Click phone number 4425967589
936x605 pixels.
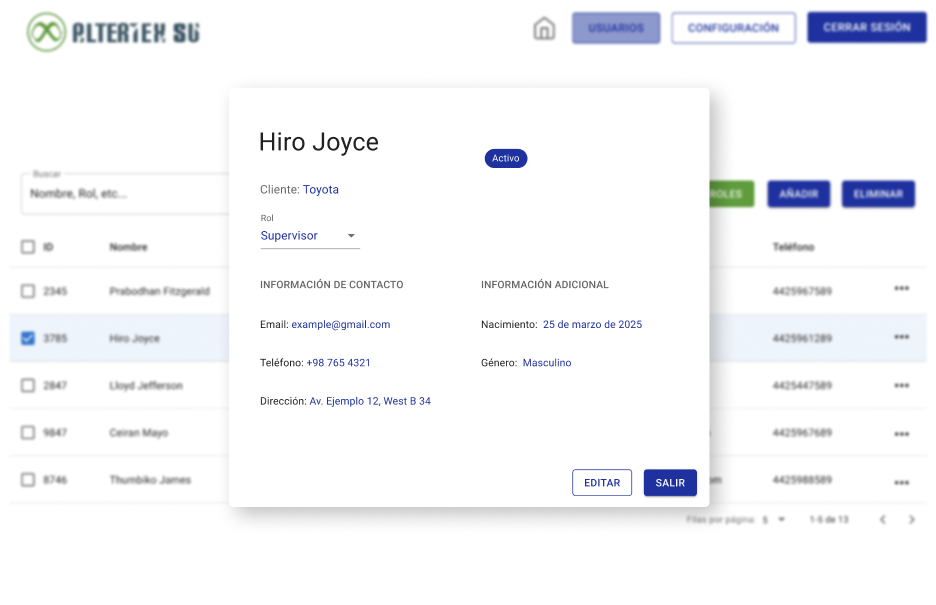[802, 291]
